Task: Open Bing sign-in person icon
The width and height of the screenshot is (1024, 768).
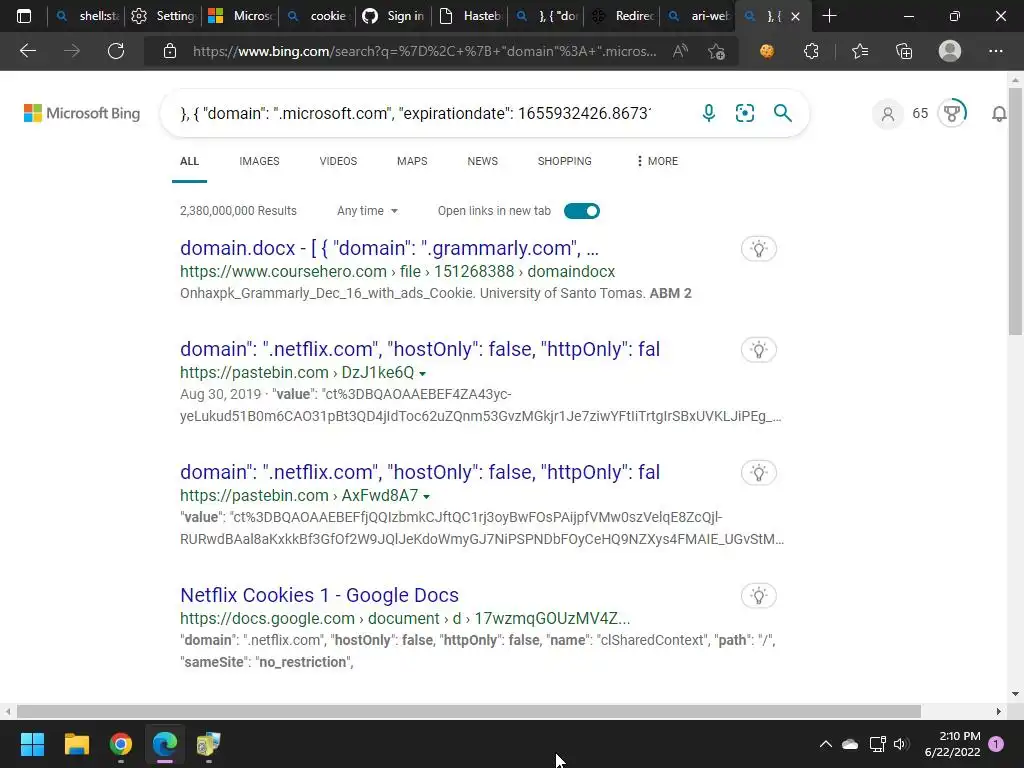Action: (x=888, y=114)
